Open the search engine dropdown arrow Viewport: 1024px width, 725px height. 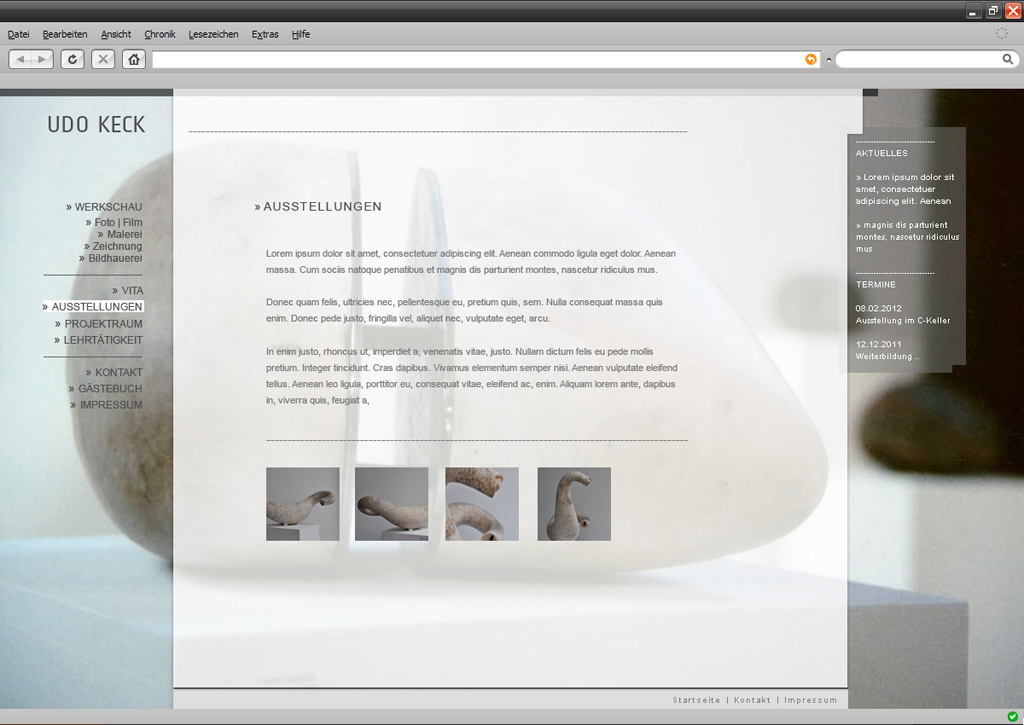point(828,60)
